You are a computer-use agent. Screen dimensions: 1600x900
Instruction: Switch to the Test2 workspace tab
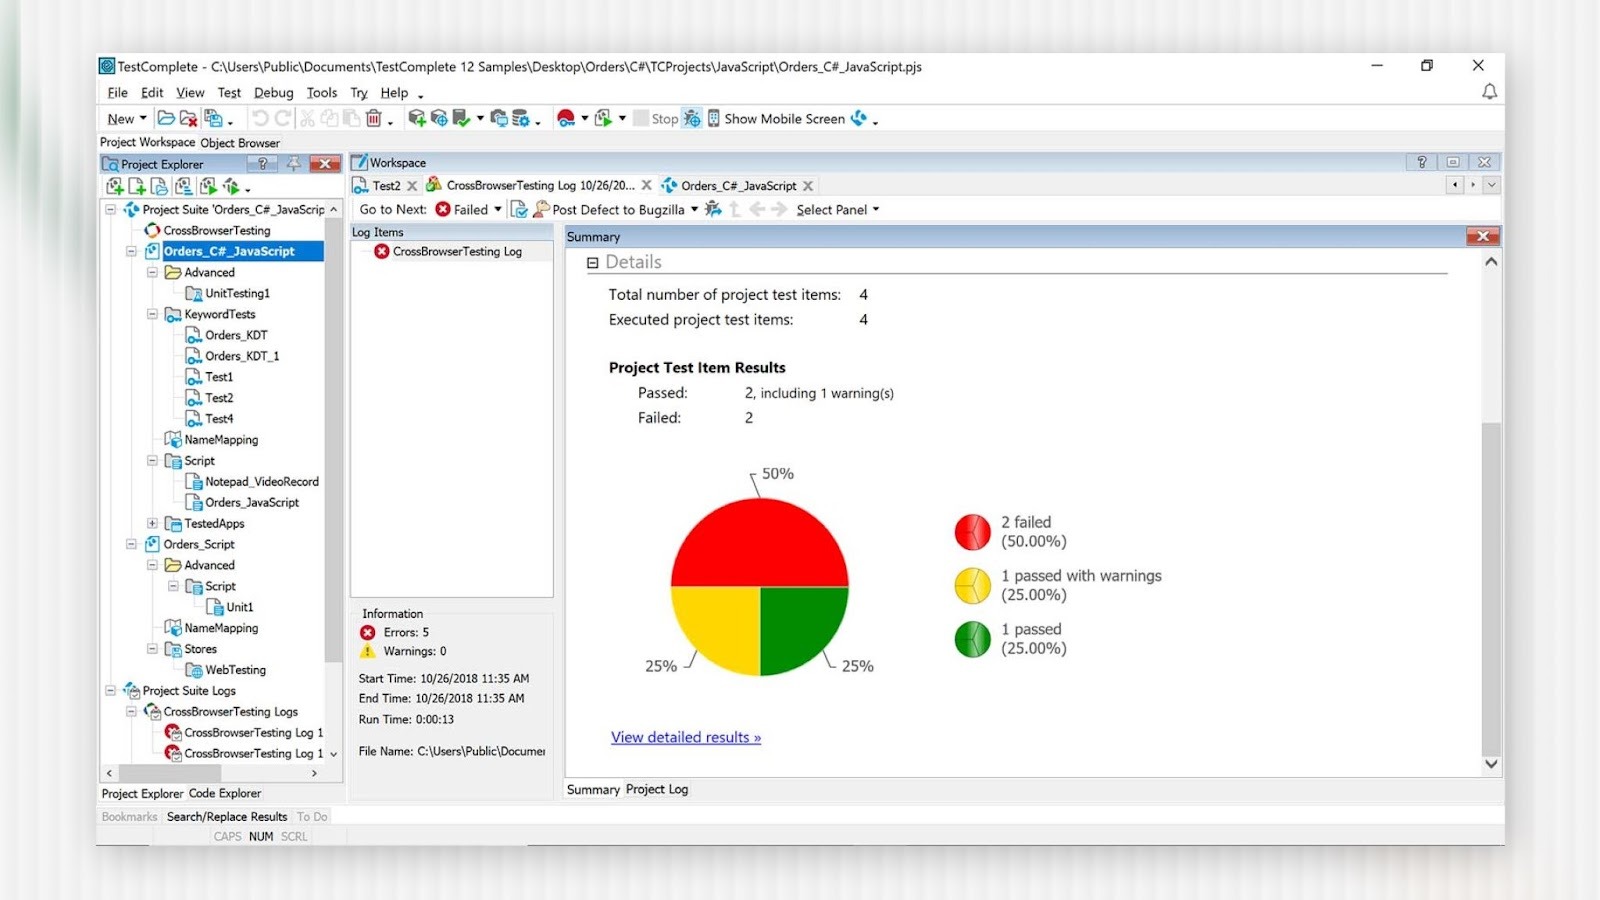point(386,185)
